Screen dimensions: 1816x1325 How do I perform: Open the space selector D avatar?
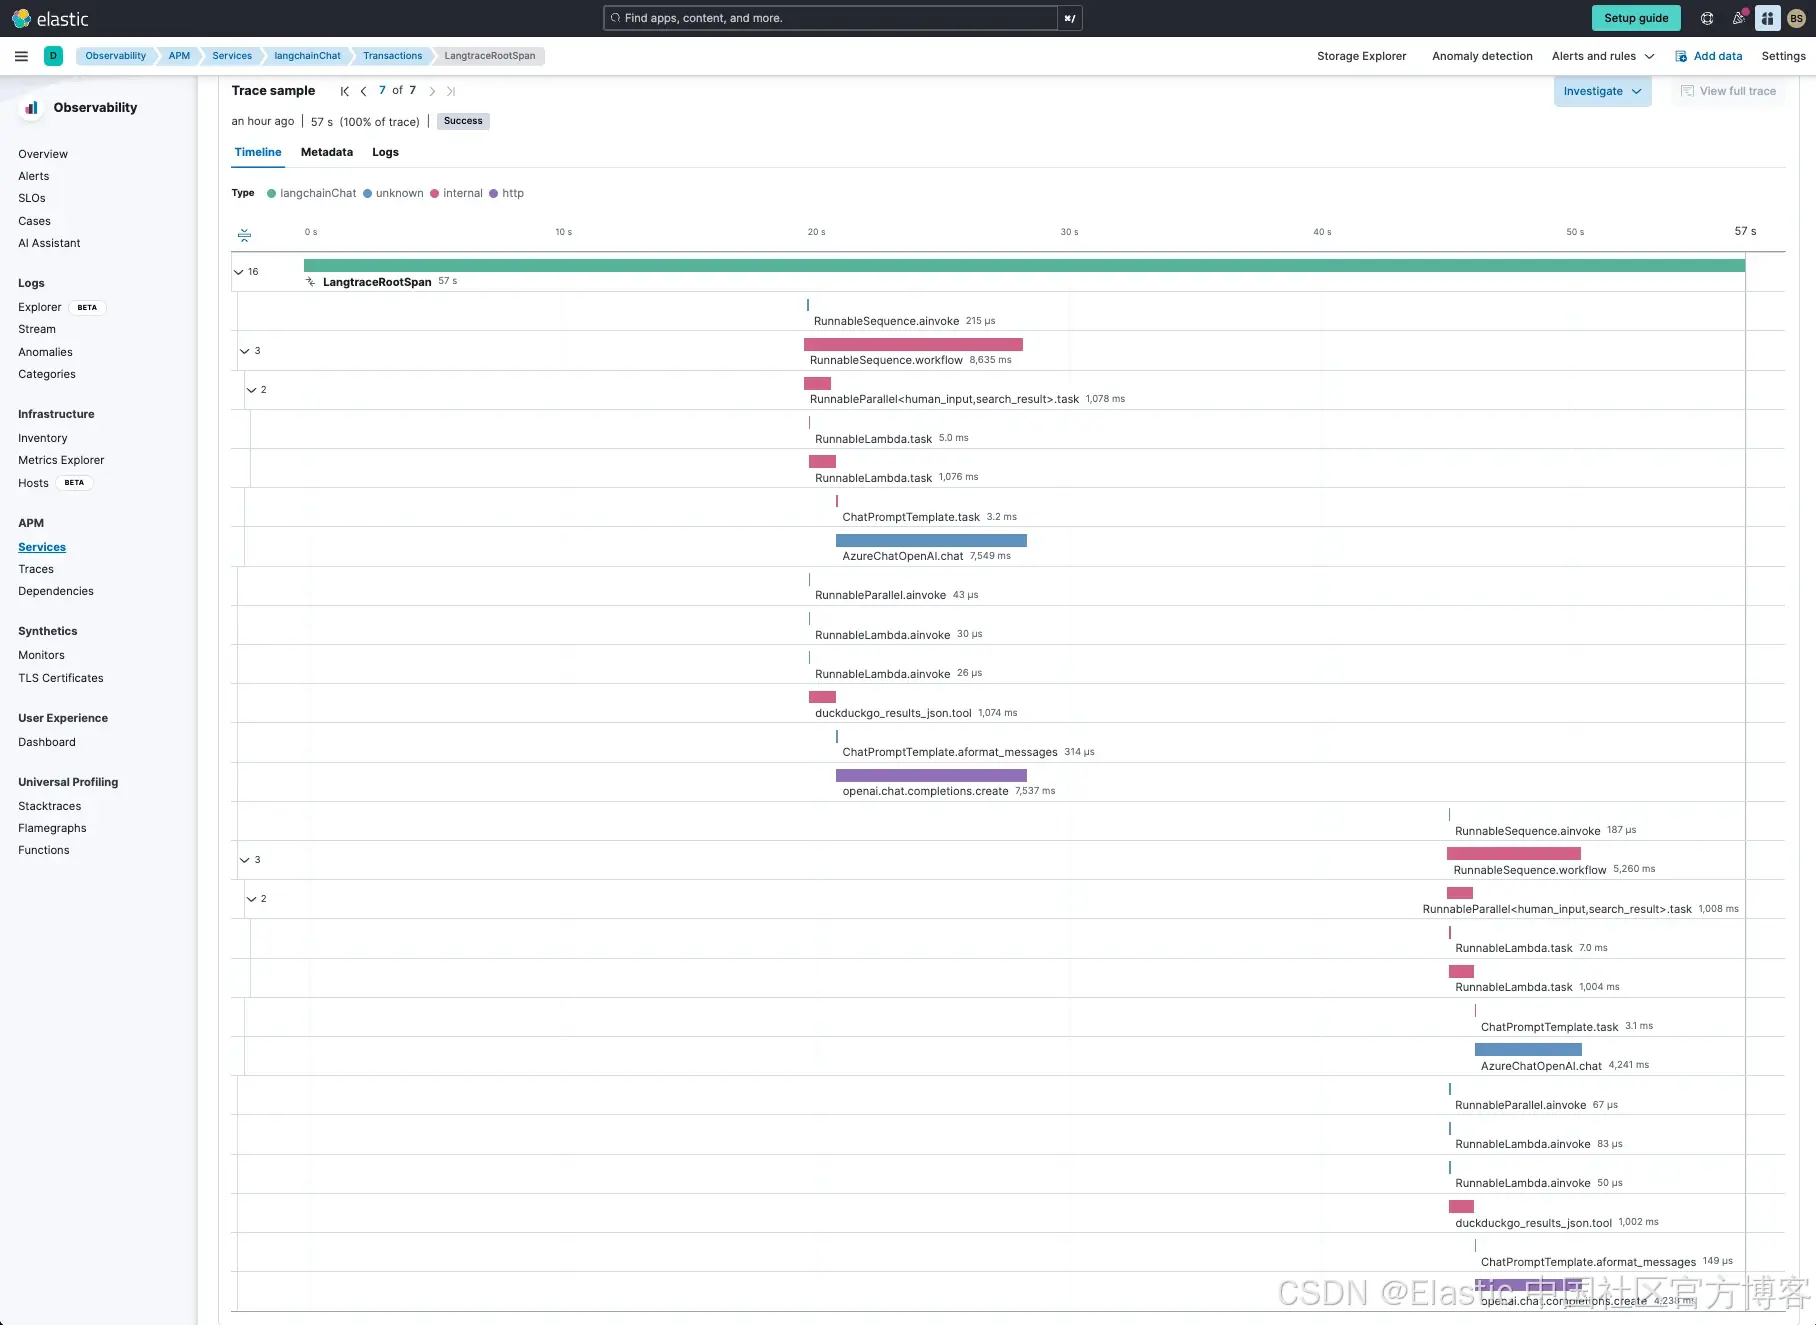click(53, 56)
